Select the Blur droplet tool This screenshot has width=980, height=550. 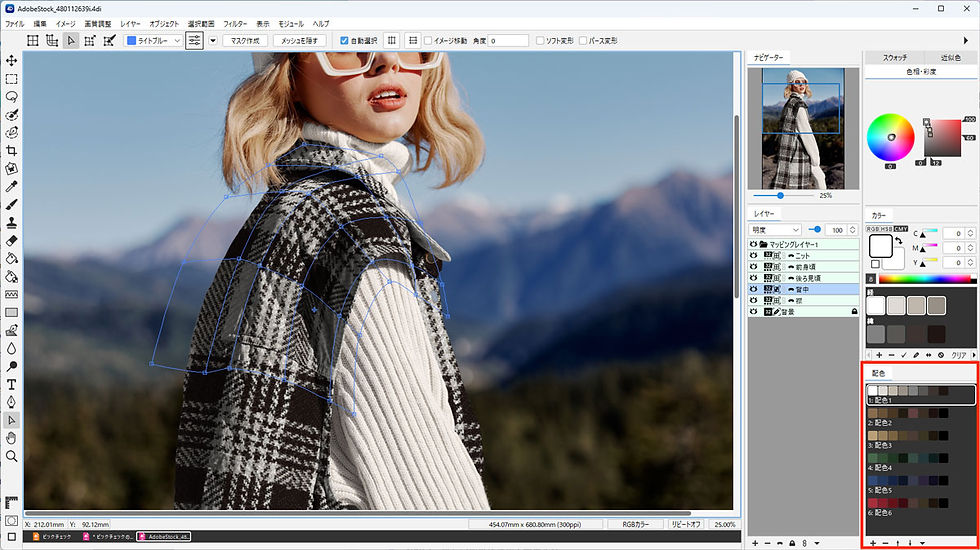(11, 348)
